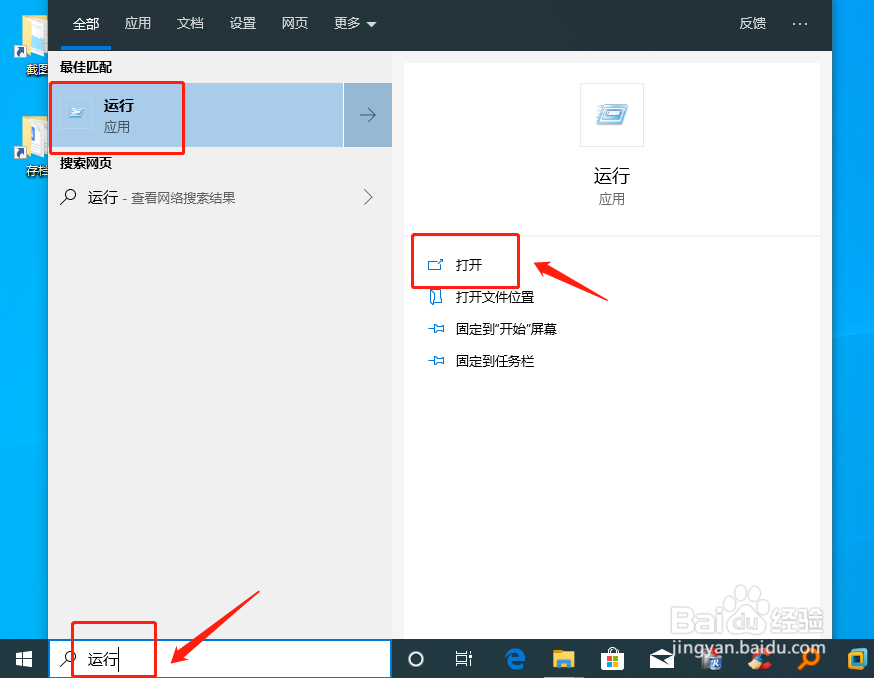Switch to the 设置 filter tab
Viewport: 874px width, 678px height.
(242, 23)
